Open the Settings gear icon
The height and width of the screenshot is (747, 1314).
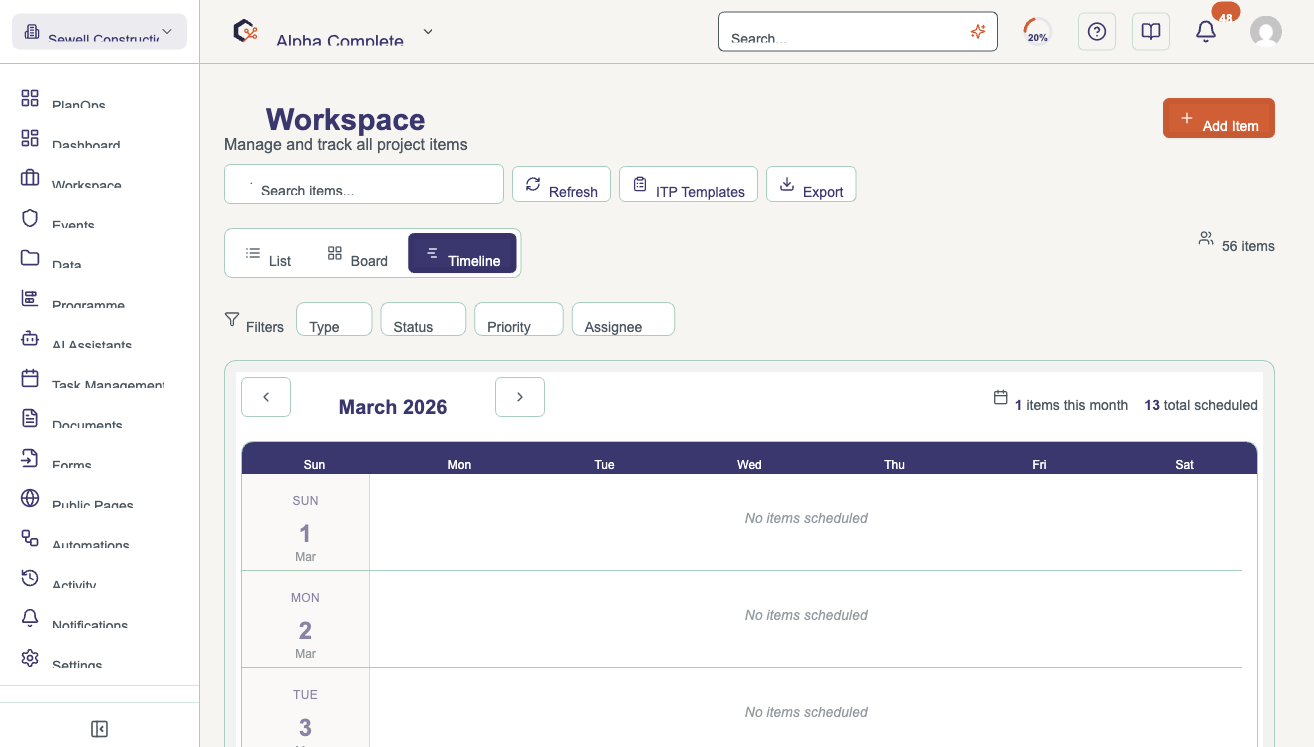(30, 658)
